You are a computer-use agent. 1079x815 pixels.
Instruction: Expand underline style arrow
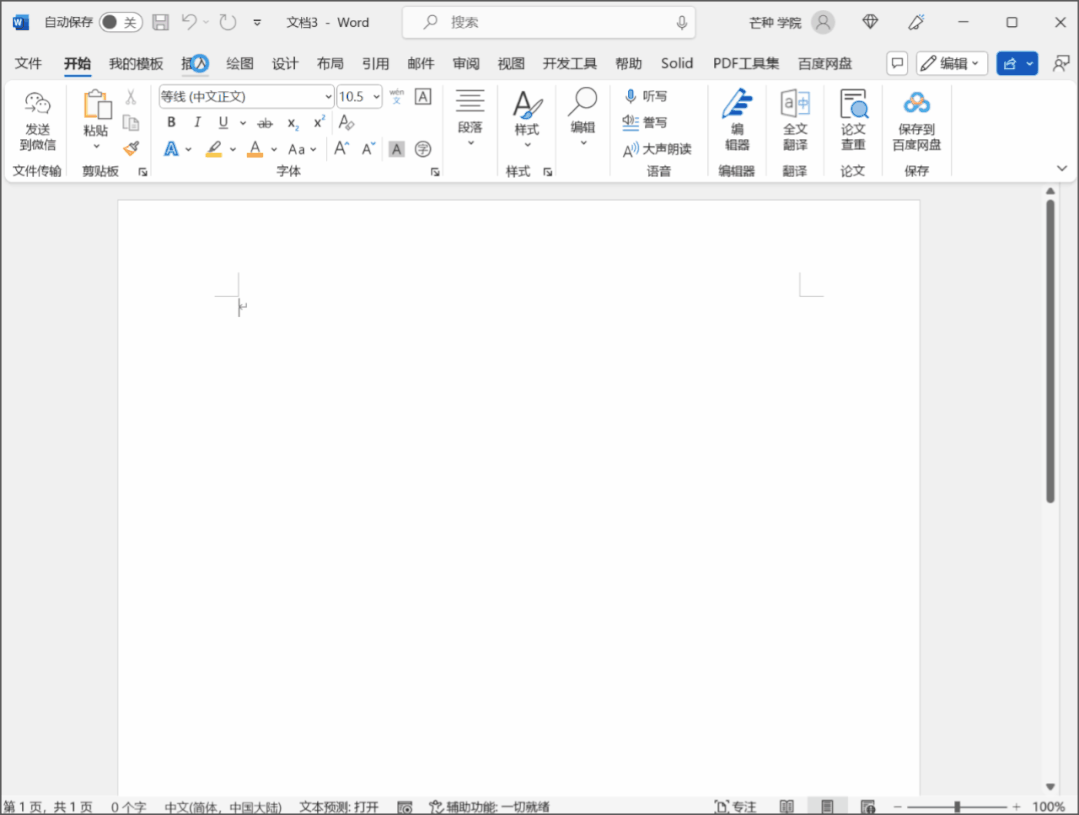[x=243, y=123]
